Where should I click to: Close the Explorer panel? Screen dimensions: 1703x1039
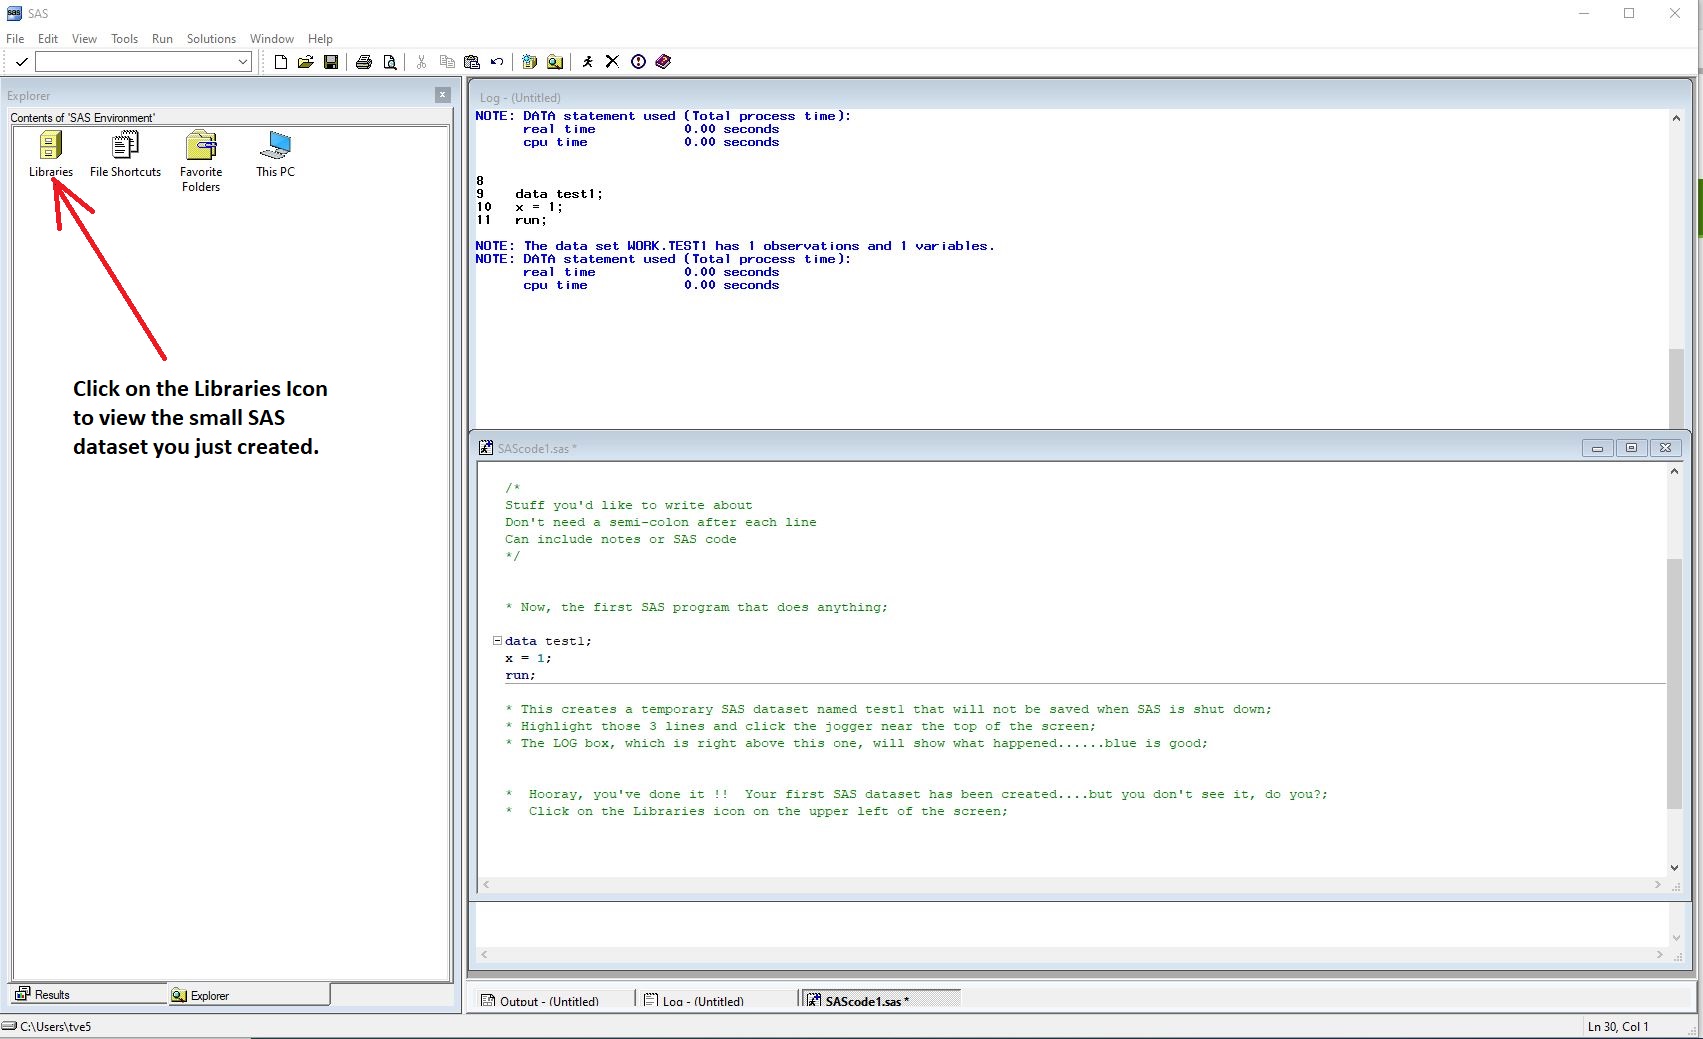pos(442,95)
